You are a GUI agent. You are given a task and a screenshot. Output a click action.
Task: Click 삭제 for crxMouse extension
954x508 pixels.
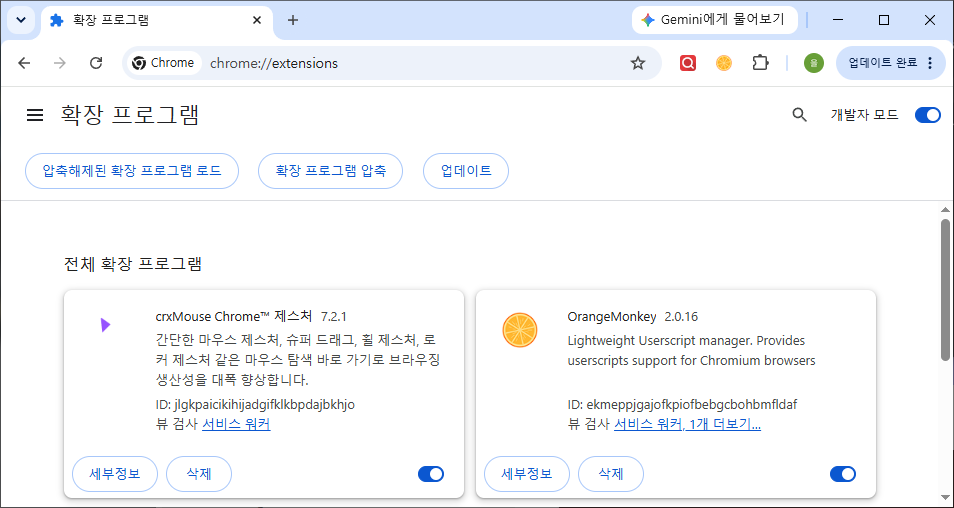(x=199, y=474)
